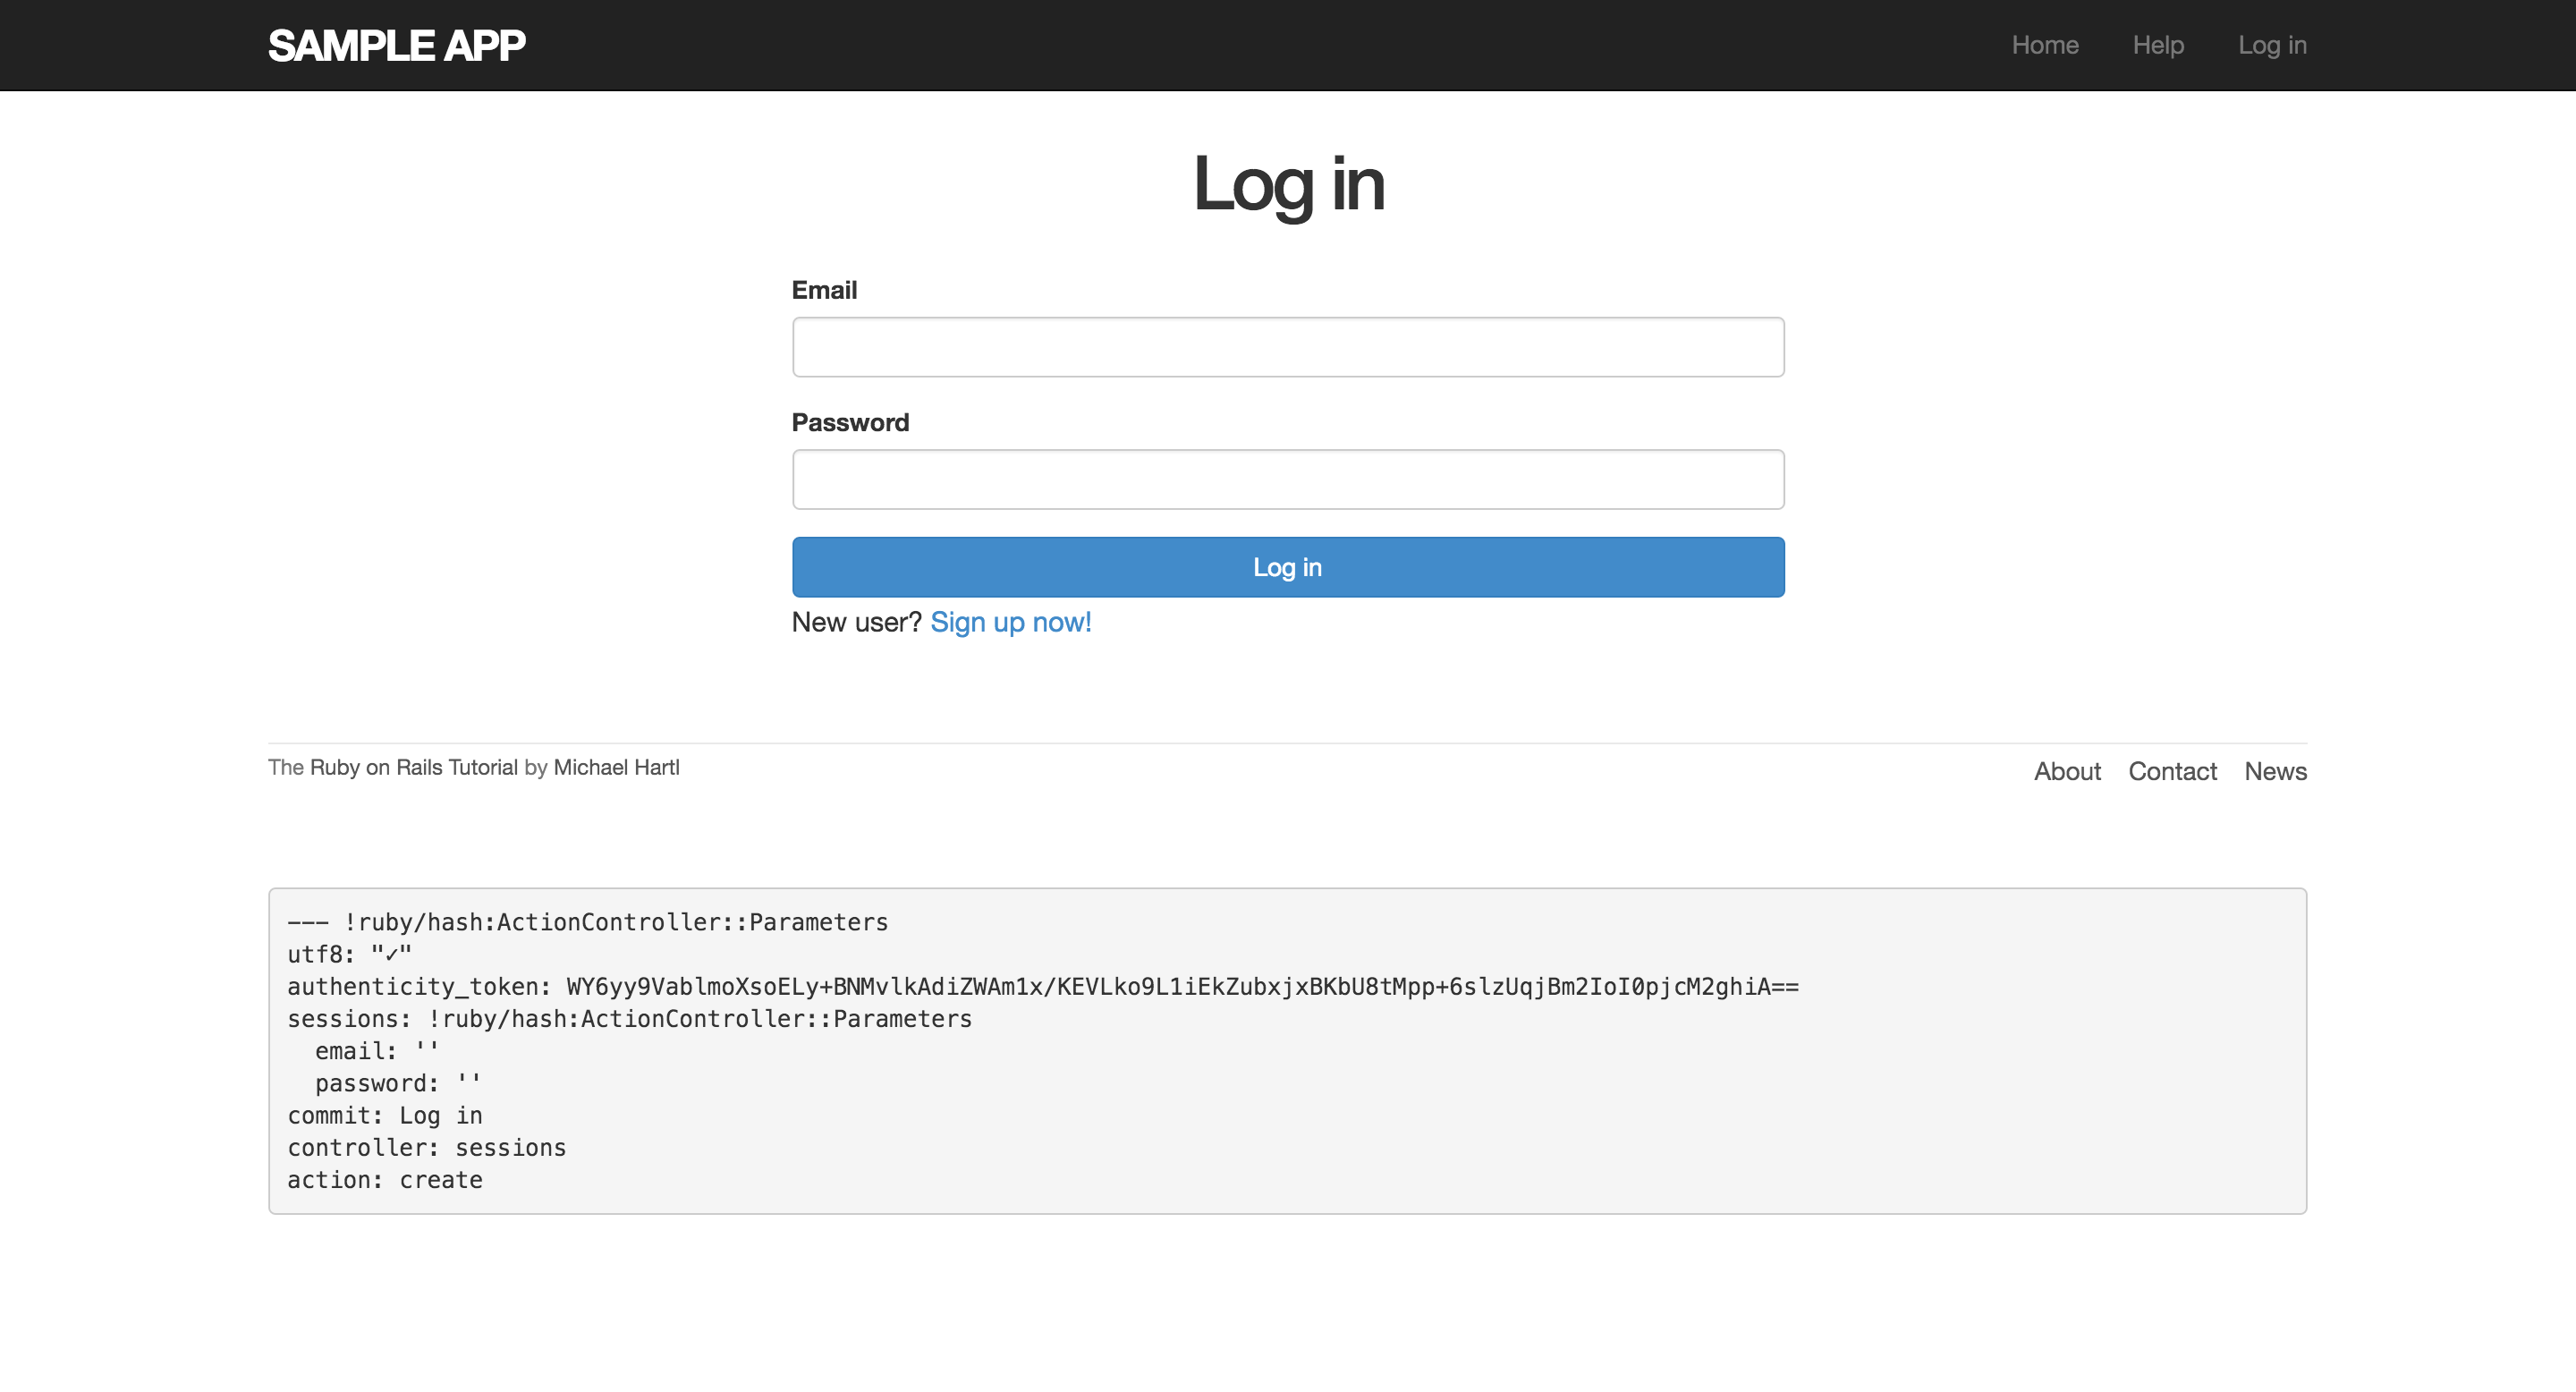Click the action: create debug line
The height and width of the screenshot is (1392, 2576).
point(384,1180)
